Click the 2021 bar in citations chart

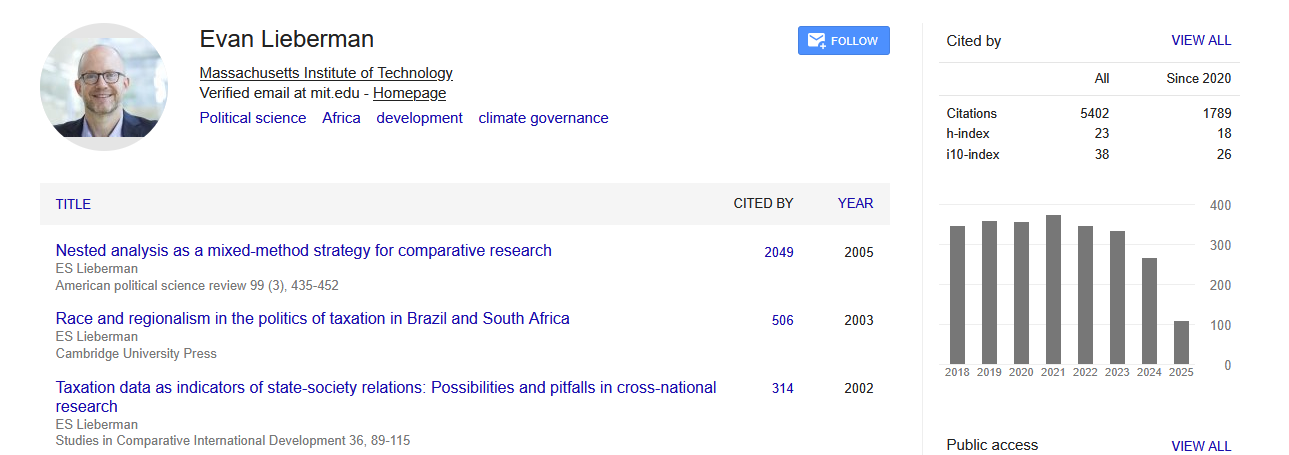(x=1053, y=289)
